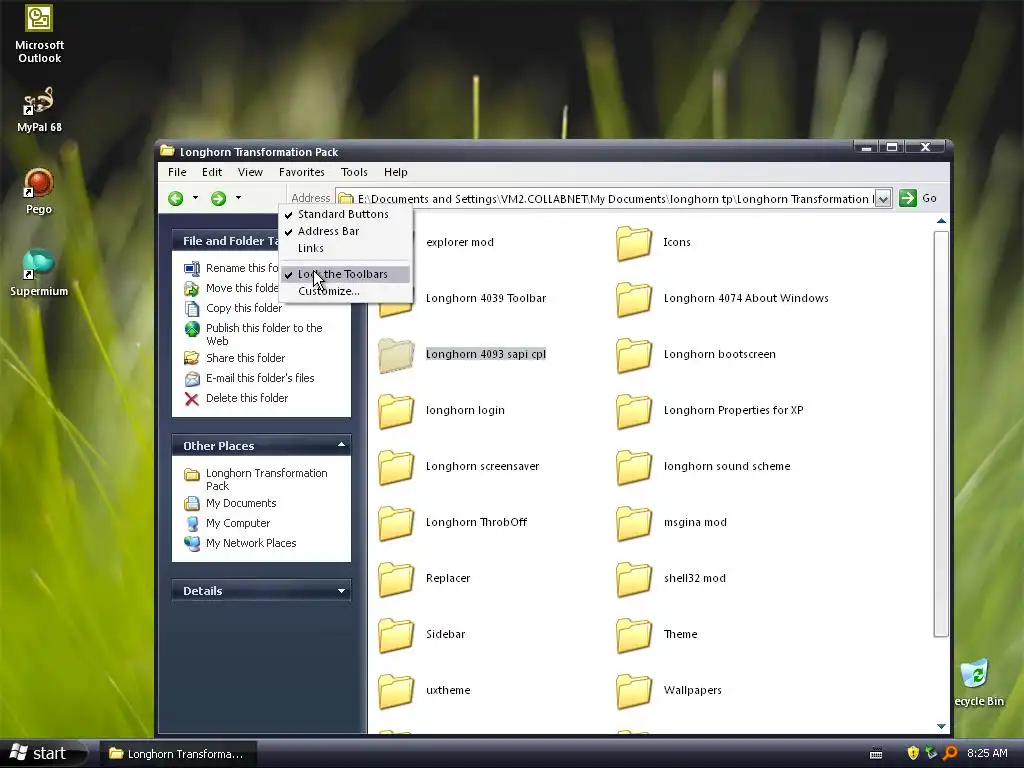1024x768 pixels.
Task: Select the Wallpapers folder icon
Action: 633,692
